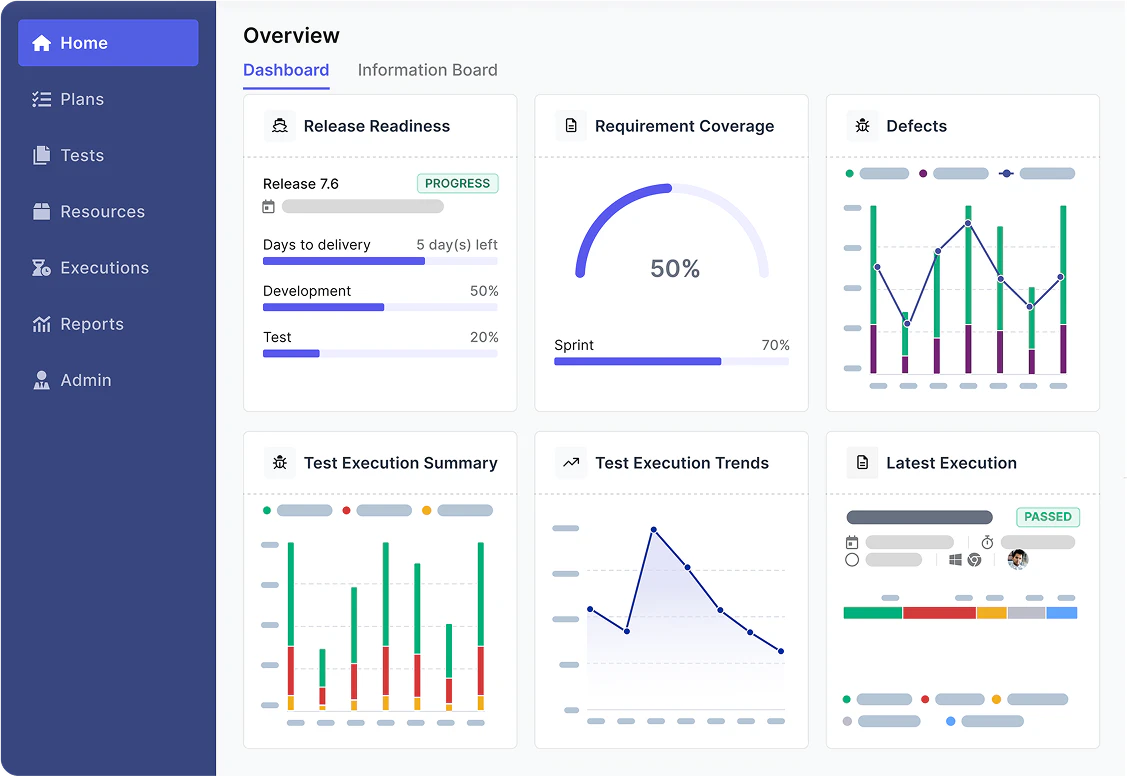Image resolution: width=1127 pixels, height=776 pixels.
Task: Click the Windows OS icon in Latest Execution
Action: (x=955, y=560)
